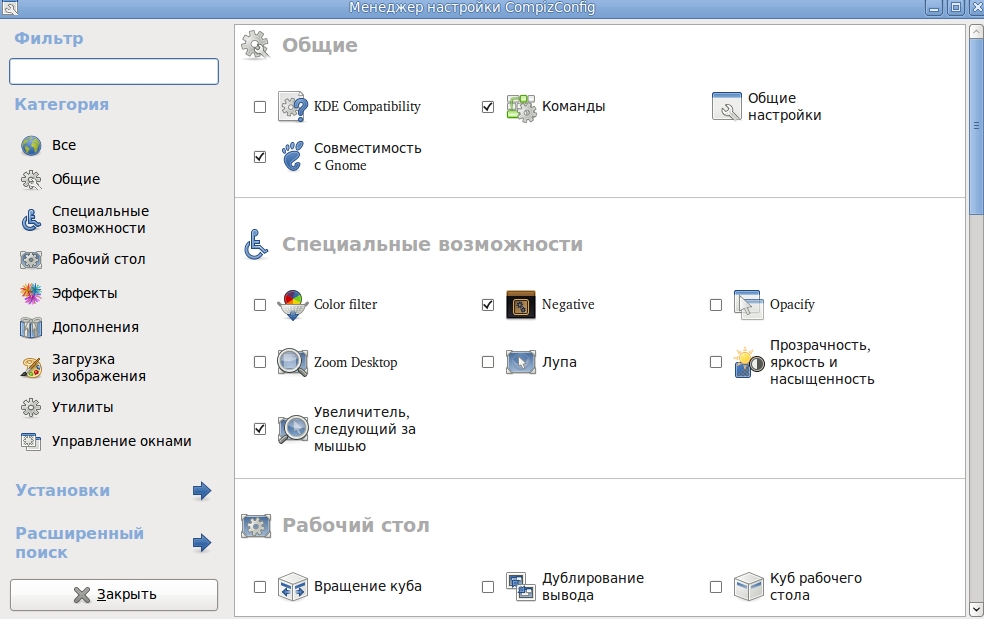Expand Установки with the blue arrow
Viewport: 984px width, 619px height.
pos(201,491)
